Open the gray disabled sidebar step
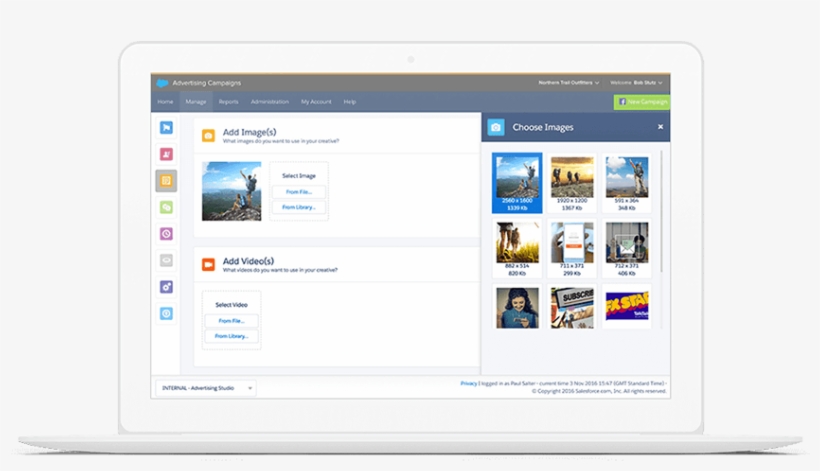The width and height of the screenshot is (820, 471). point(166,260)
